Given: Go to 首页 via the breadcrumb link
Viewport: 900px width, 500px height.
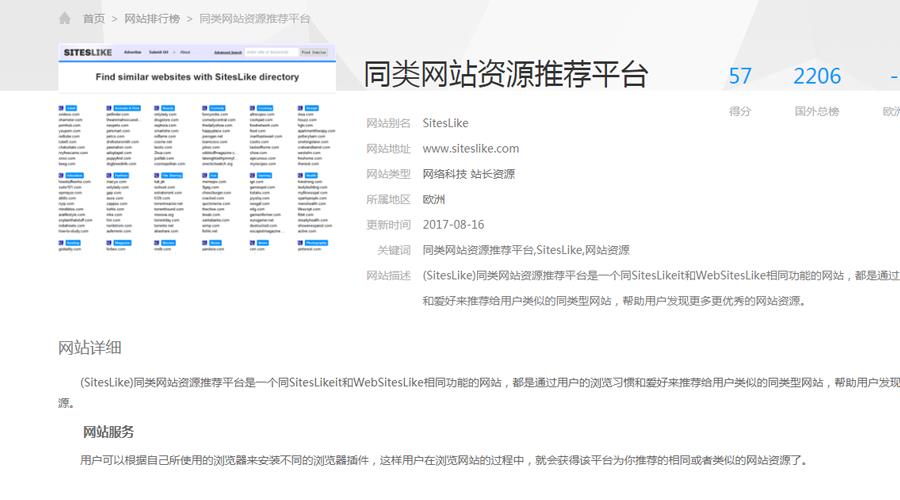Looking at the screenshot, I should tap(94, 19).
